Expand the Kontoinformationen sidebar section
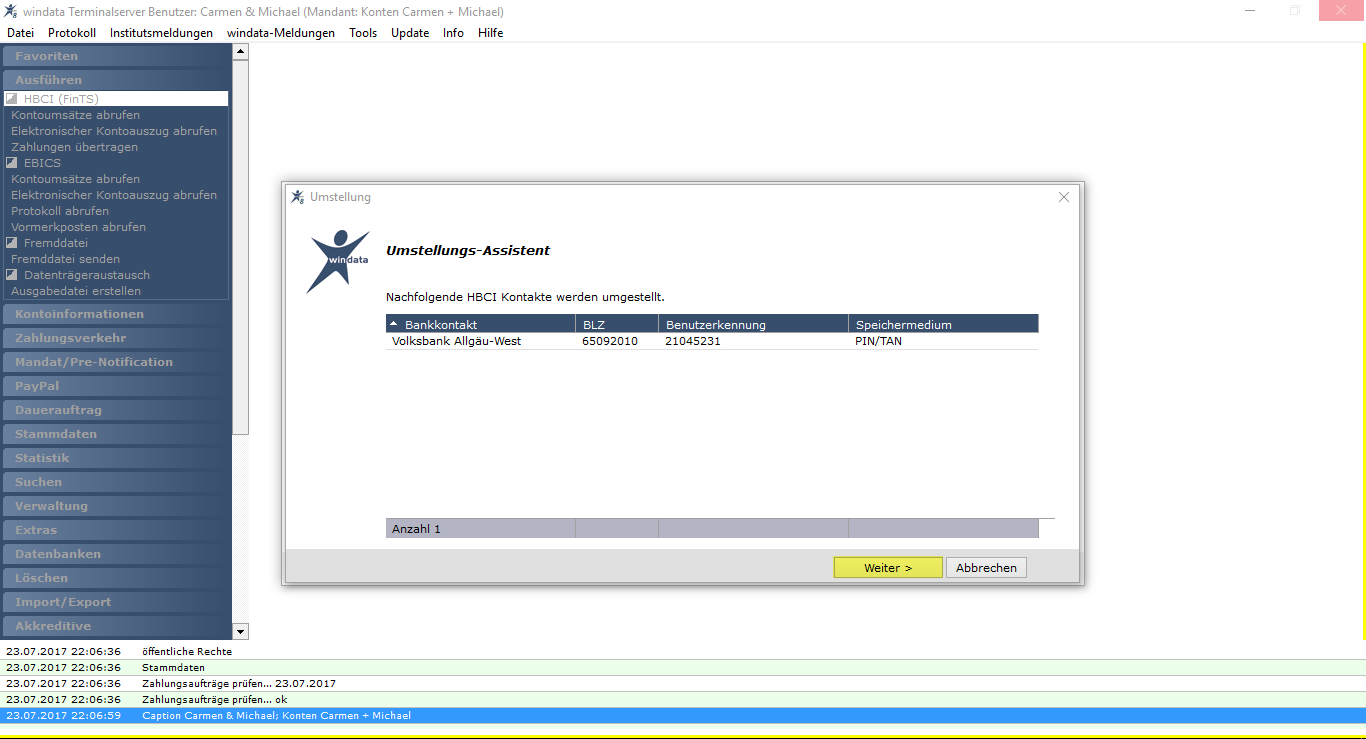 coord(116,314)
